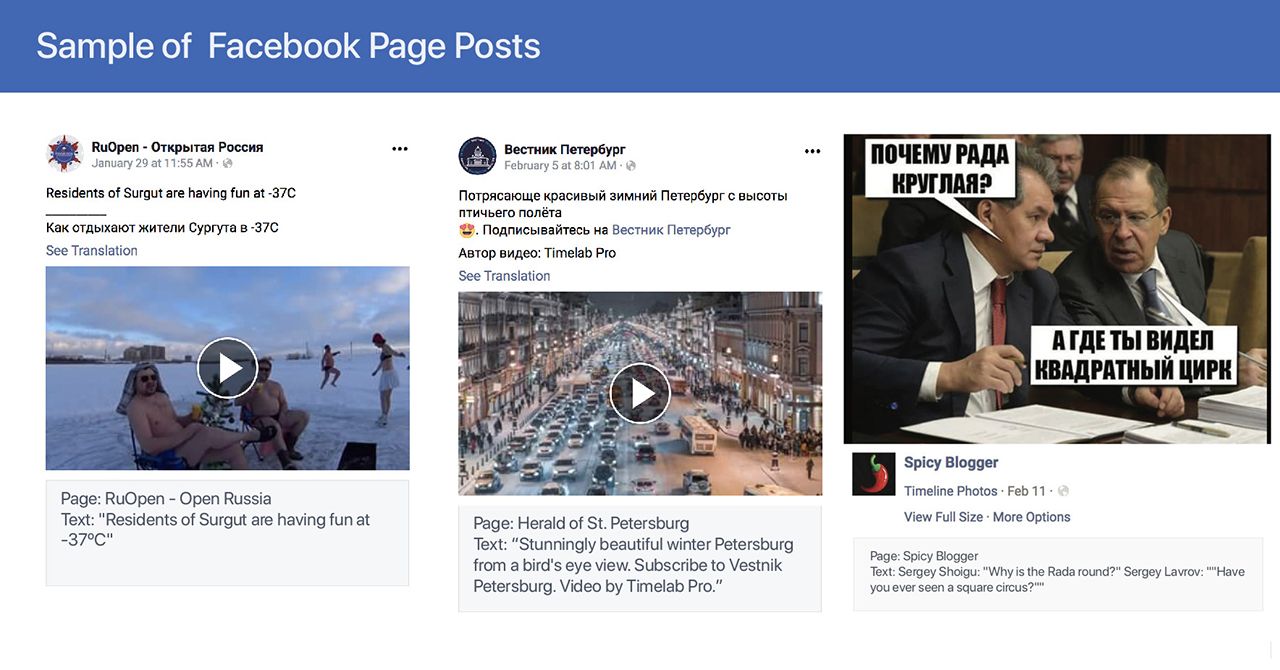
Task: Click globe privacy icon on Вестник Петербург post
Action: (631, 166)
